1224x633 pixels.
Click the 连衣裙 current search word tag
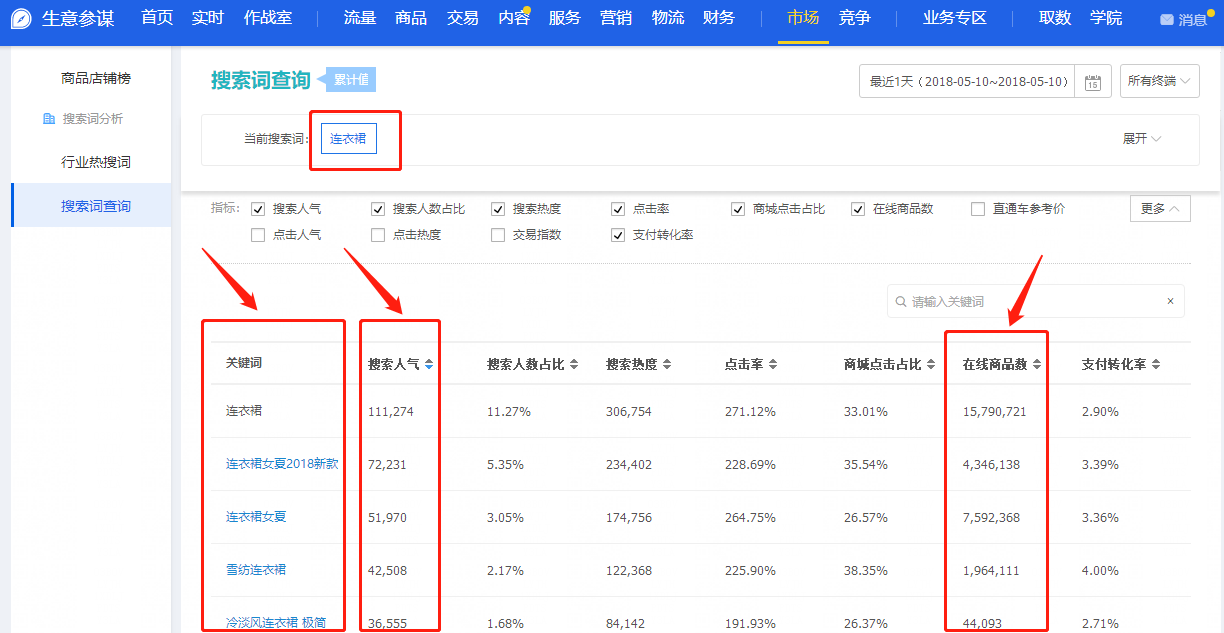[x=348, y=139]
